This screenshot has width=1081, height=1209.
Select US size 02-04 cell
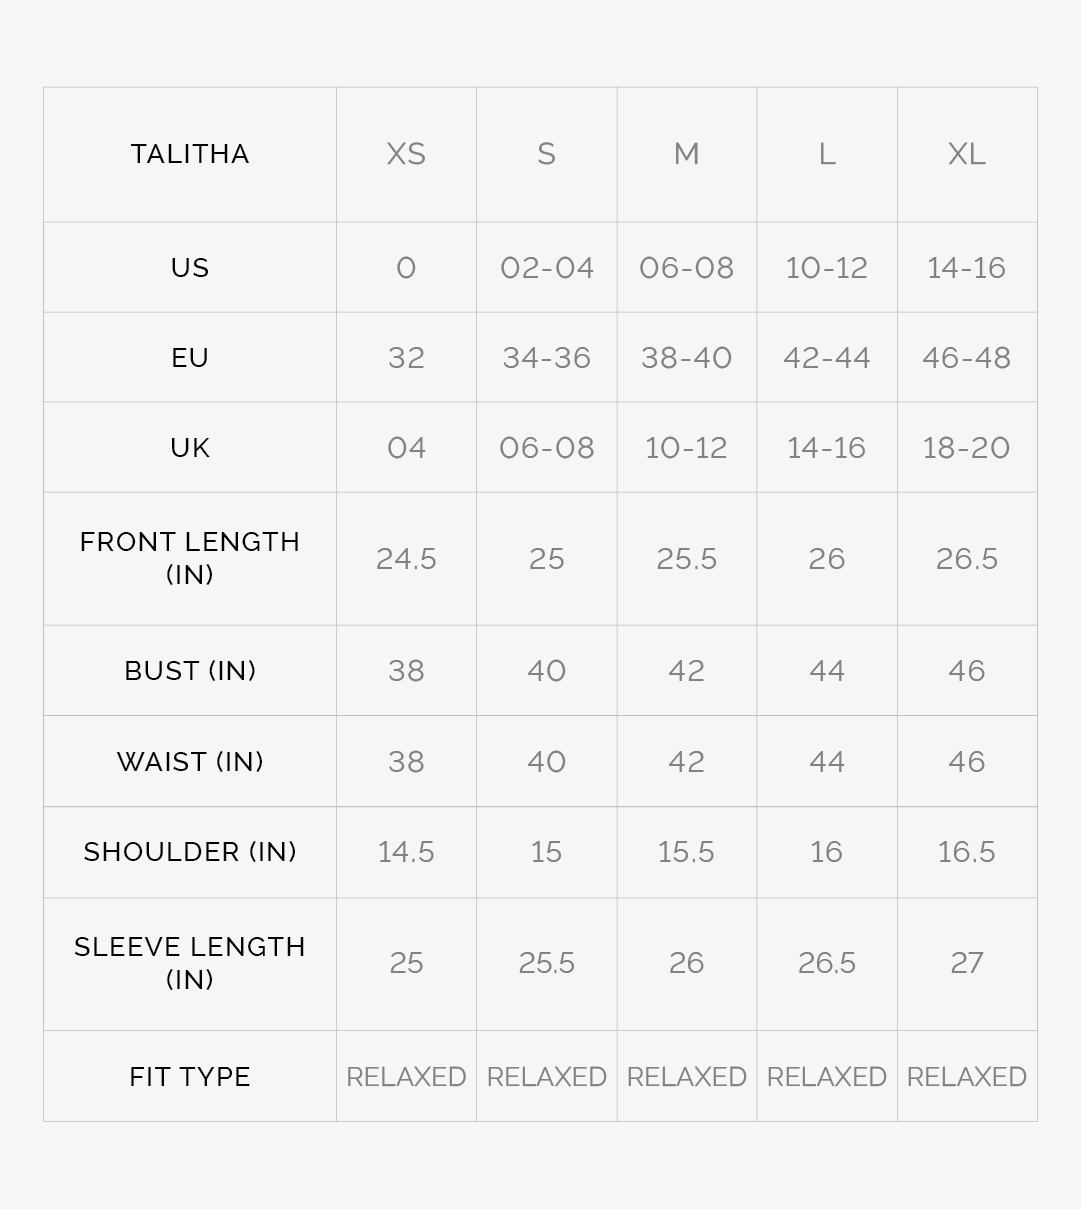[x=546, y=268]
